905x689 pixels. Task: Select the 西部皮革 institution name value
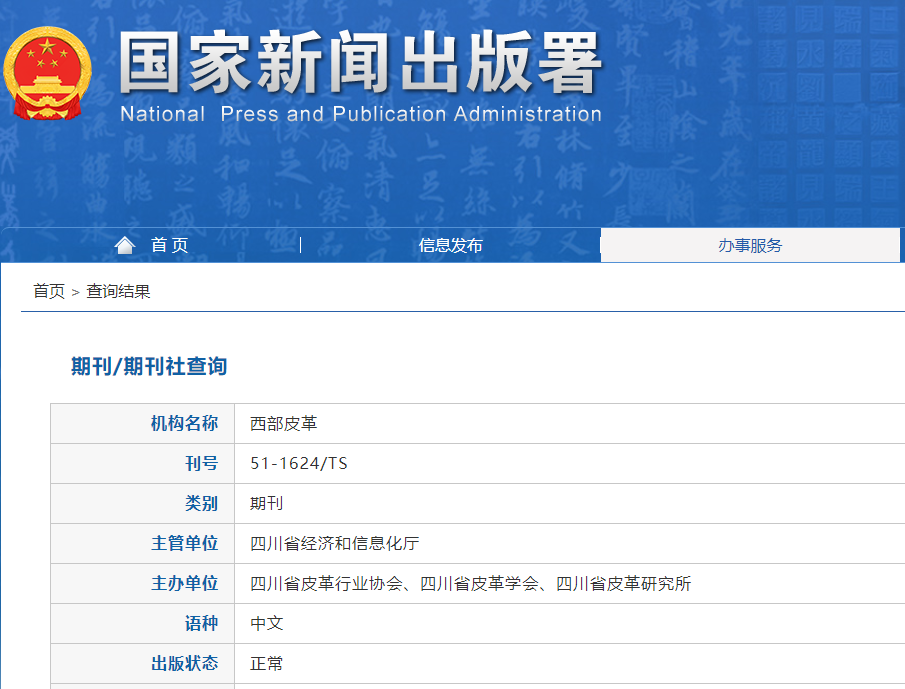pyautogui.click(x=283, y=423)
